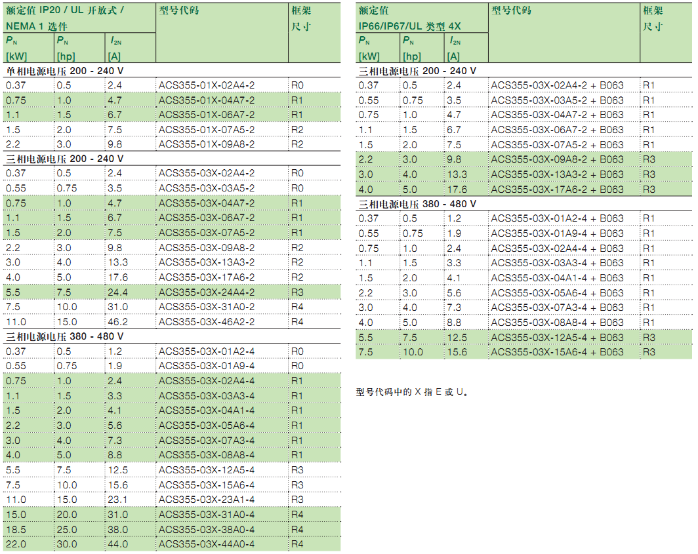Screen dimensions: 698x554
Task: Click type code ACS355-03X-44A0-4
Action: tap(207, 544)
